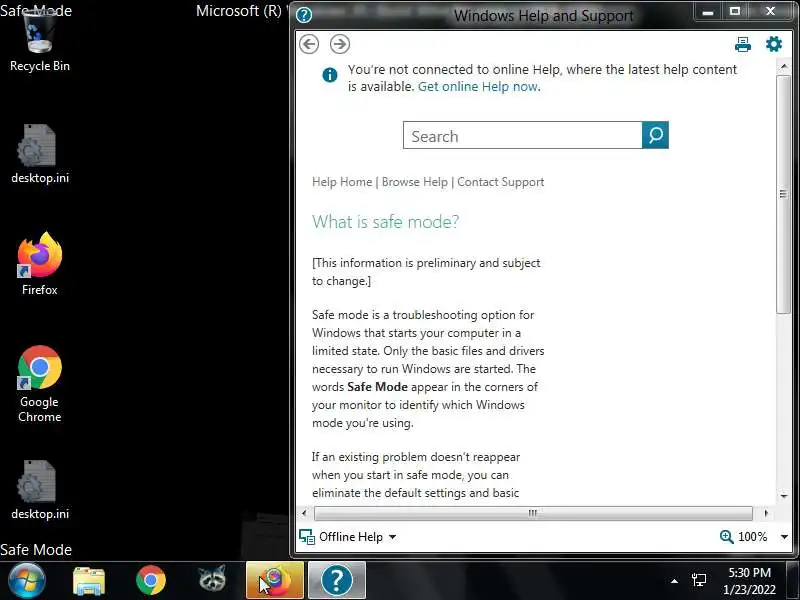Launch Chrome from the taskbar

pyautogui.click(x=151, y=581)
